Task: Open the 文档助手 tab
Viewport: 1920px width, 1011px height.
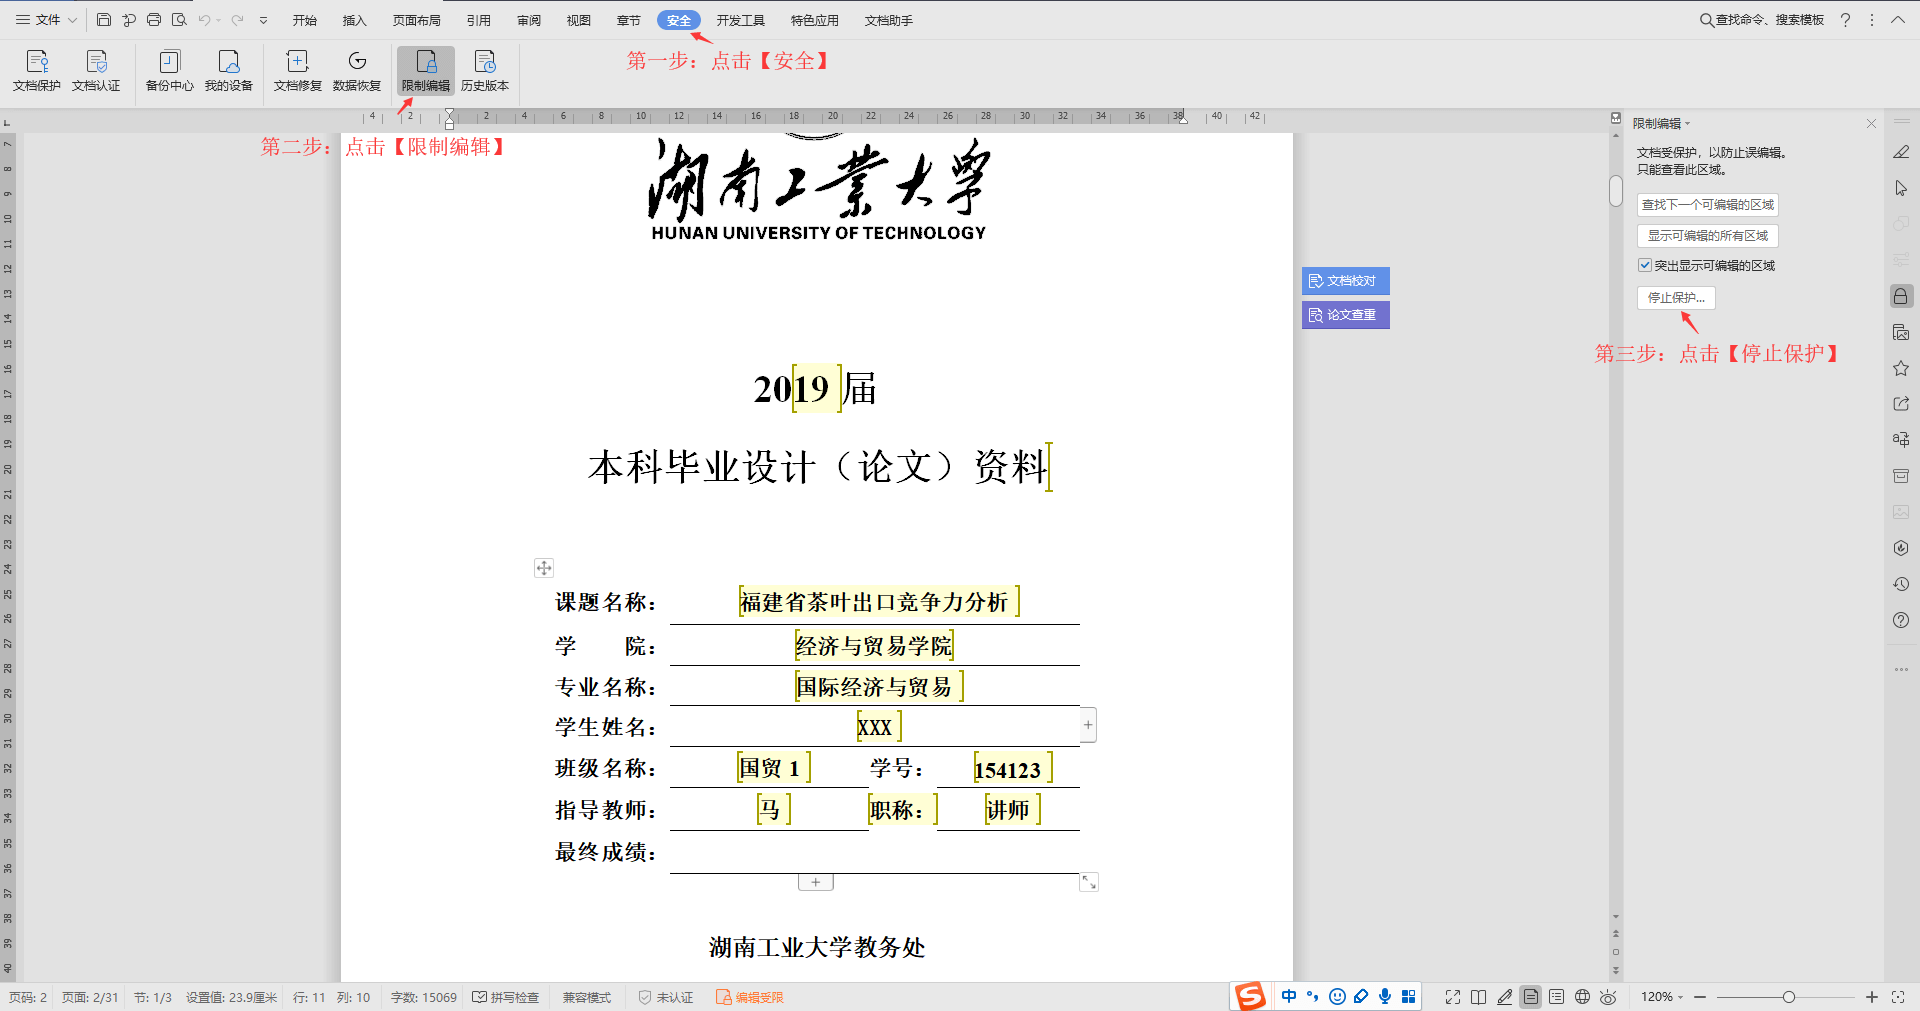Action: click(889, 20)
